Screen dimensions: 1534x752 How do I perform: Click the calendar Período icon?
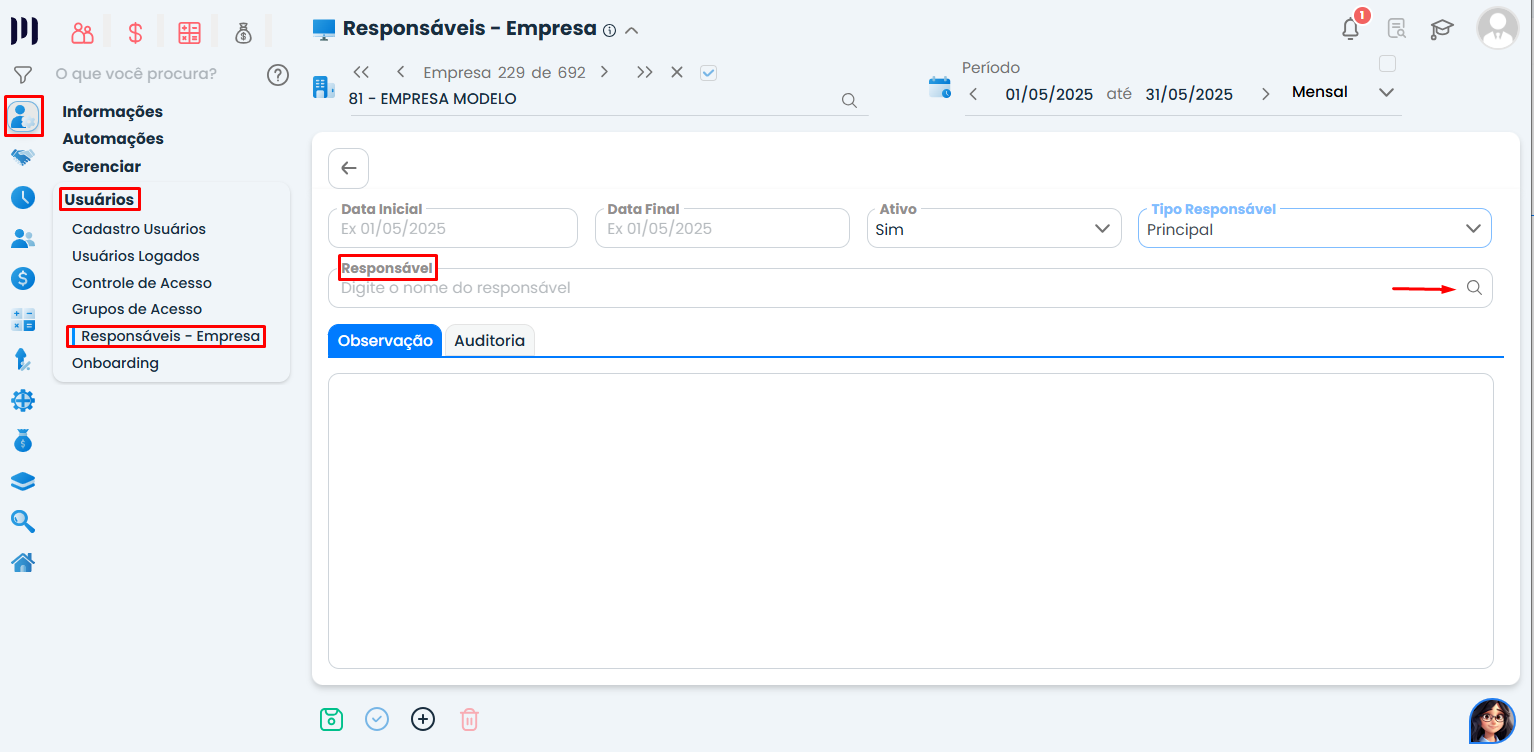(940, 87)
